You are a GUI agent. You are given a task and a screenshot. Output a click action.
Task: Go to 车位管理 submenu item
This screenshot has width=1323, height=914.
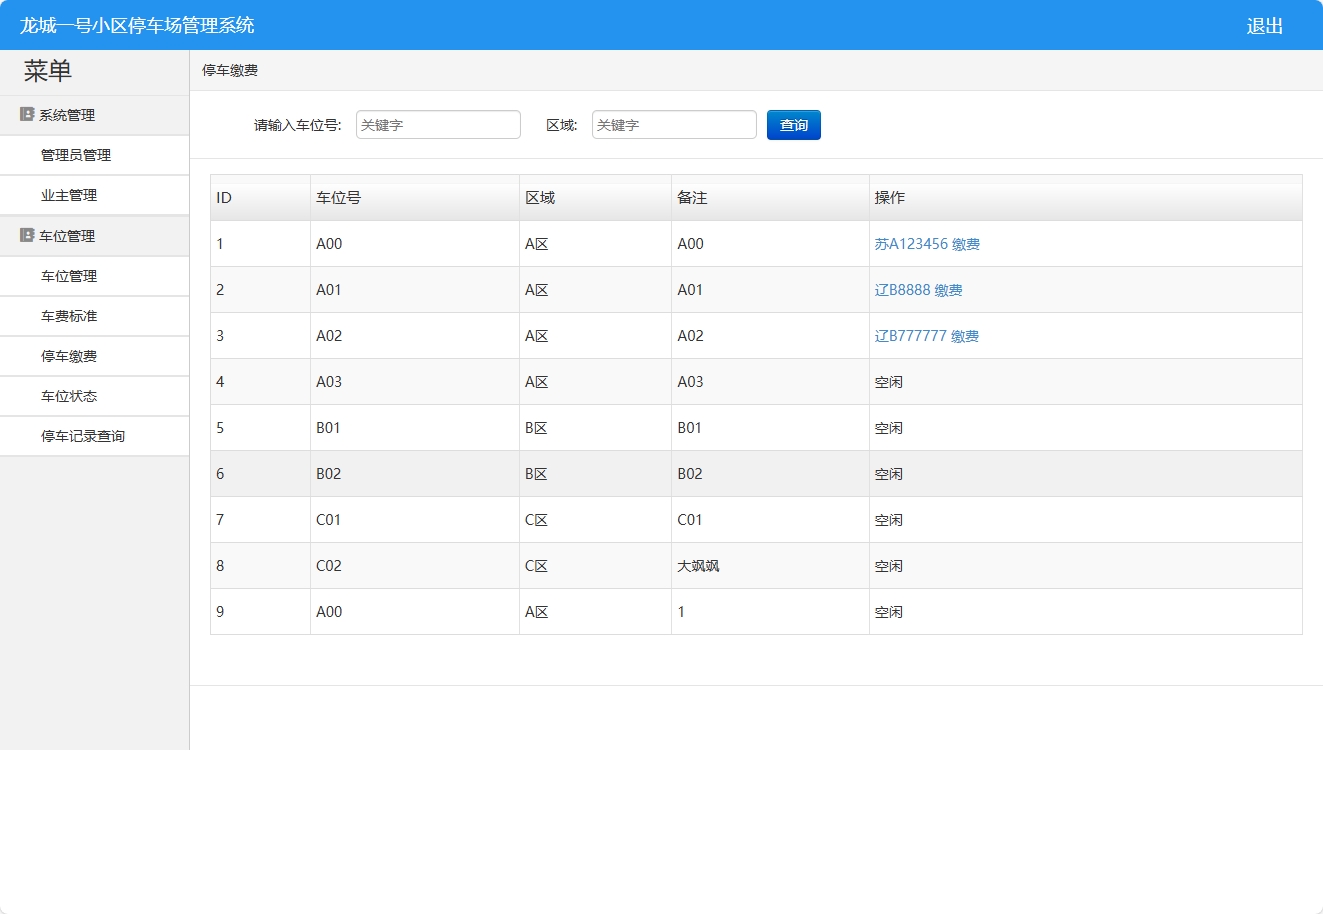pos(69,277)
